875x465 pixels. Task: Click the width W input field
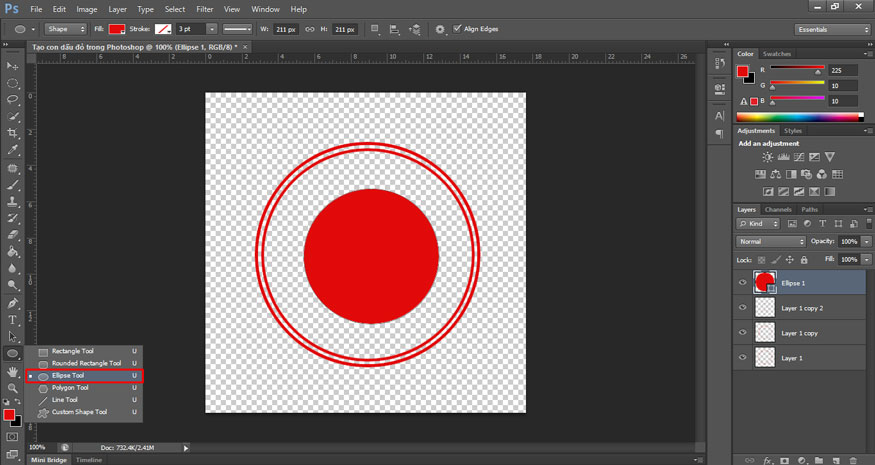click(x=286, y=29)
